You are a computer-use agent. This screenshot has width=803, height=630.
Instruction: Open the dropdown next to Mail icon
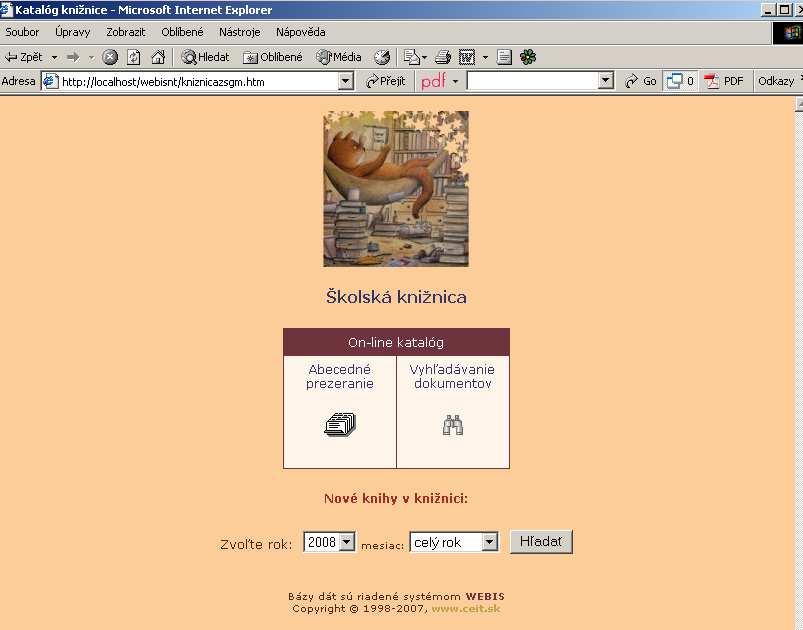coord(425,57)
